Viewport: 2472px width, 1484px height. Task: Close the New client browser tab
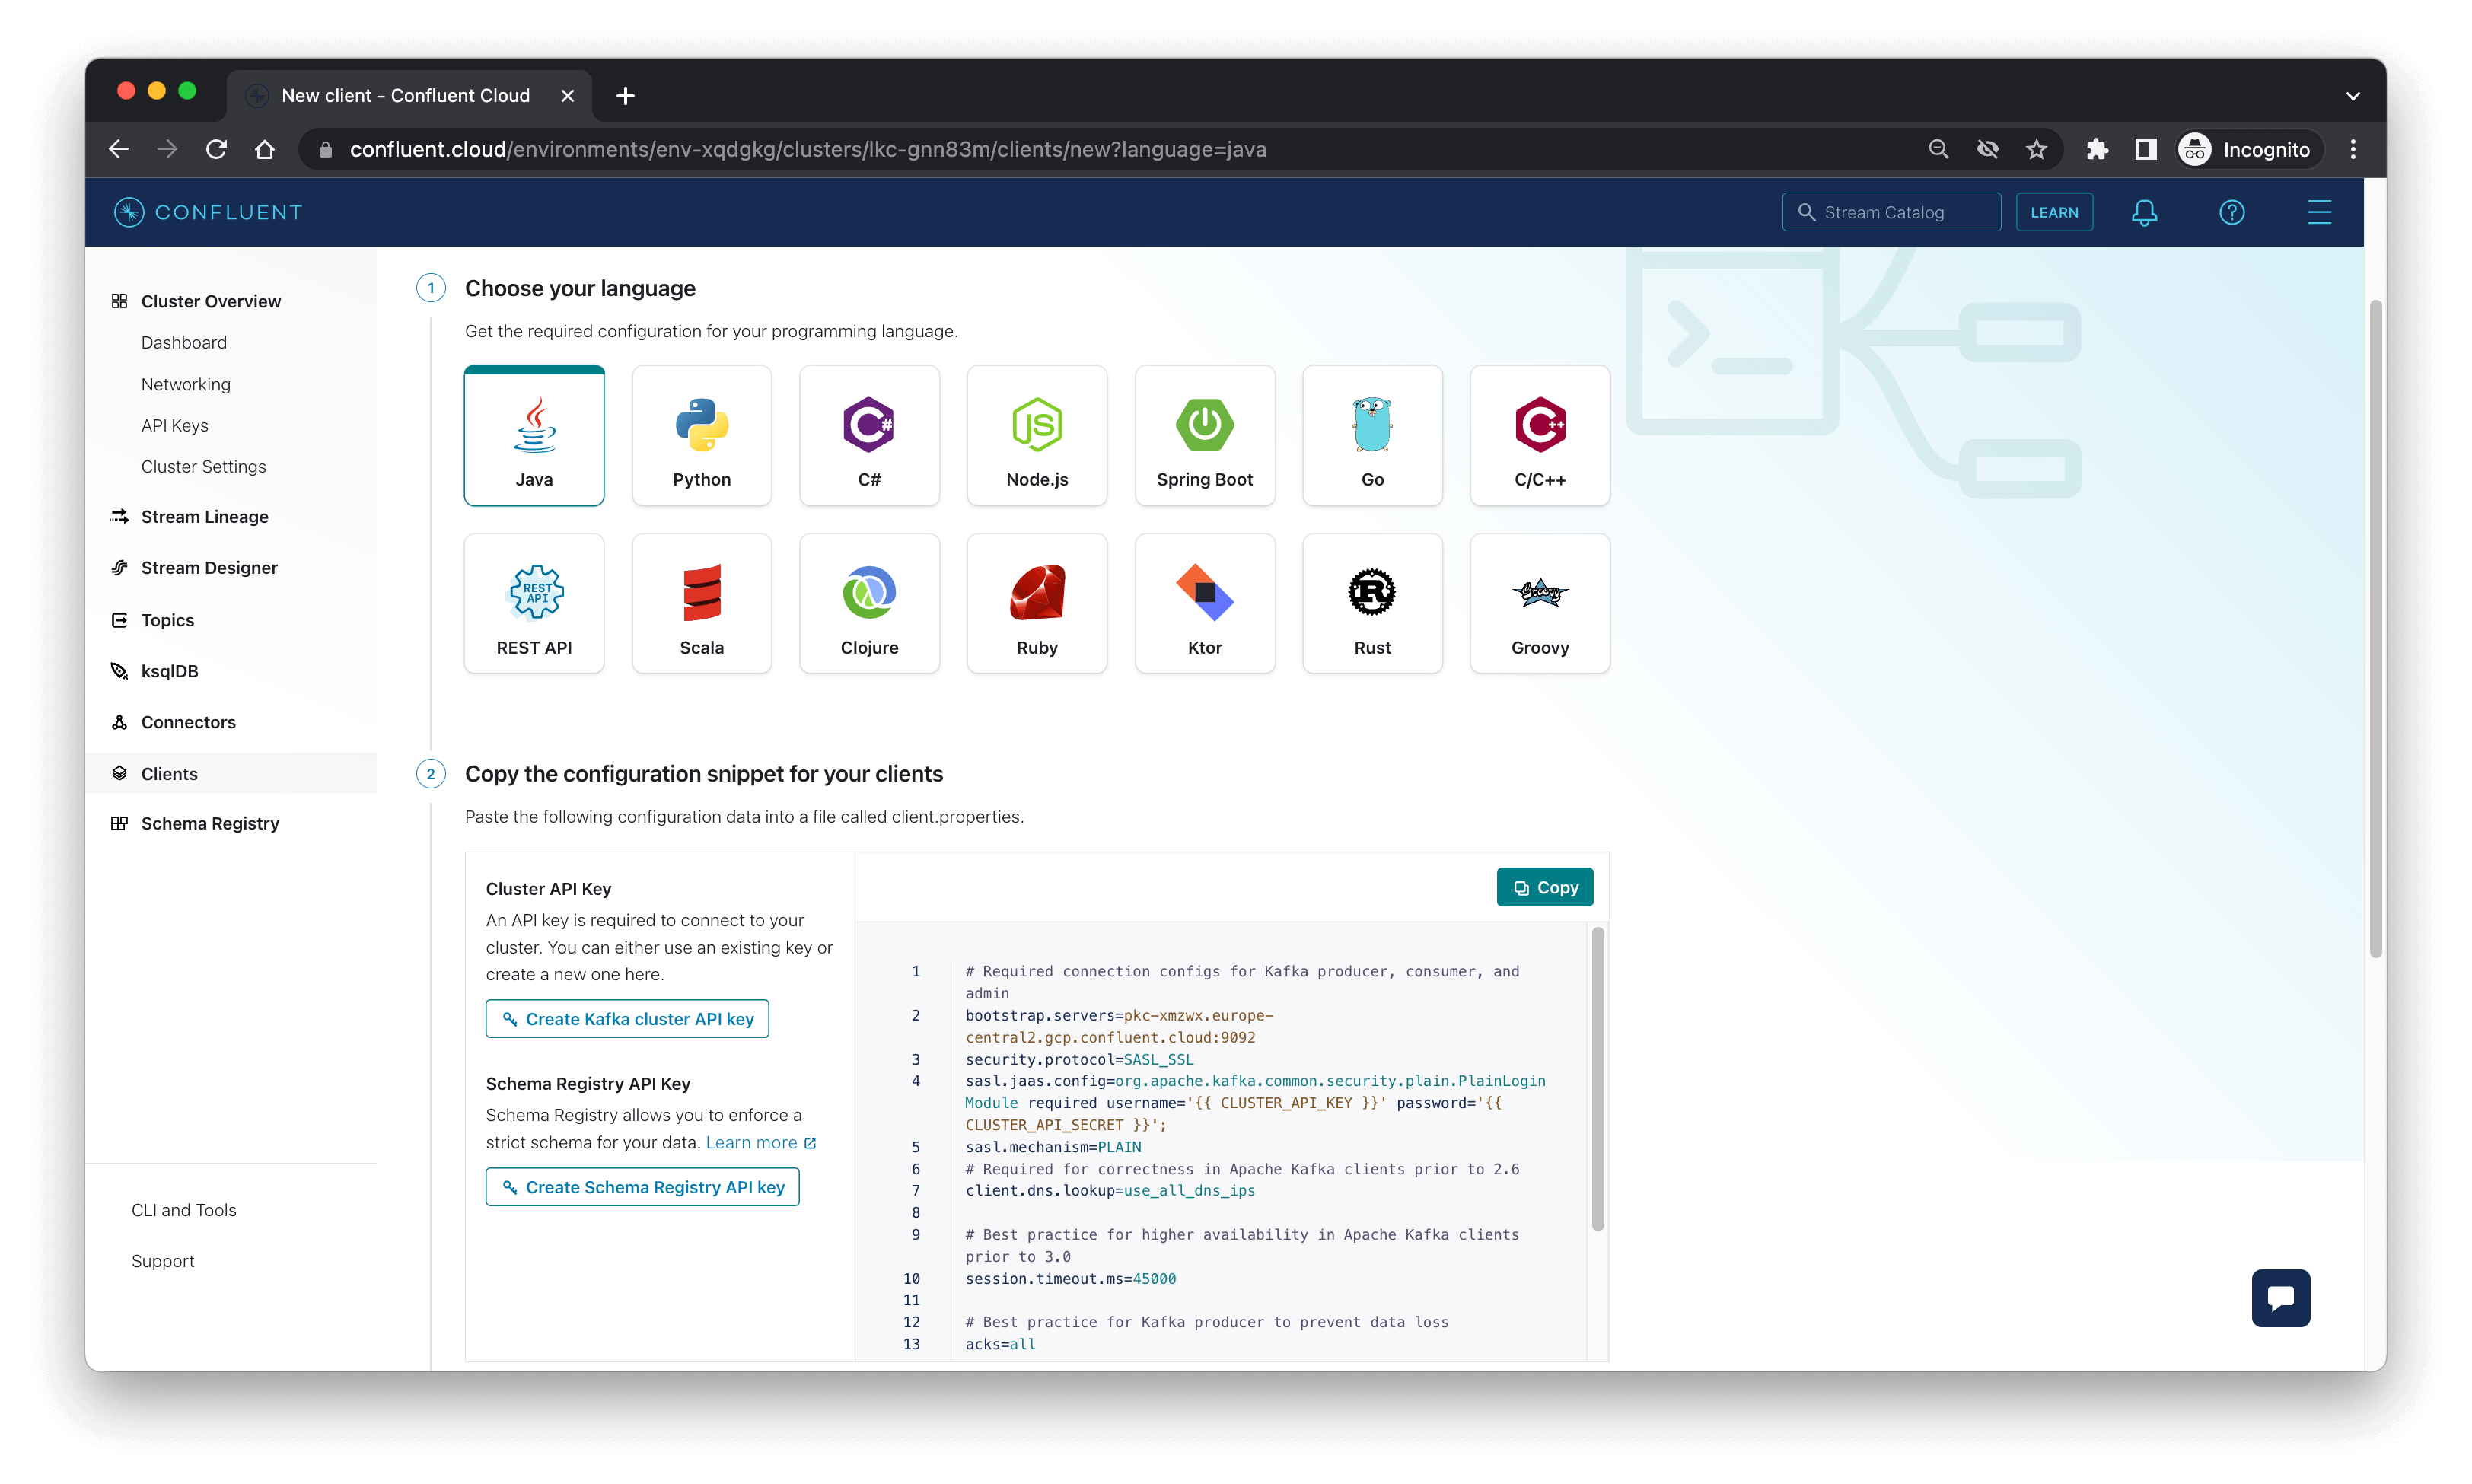point(567,95)
